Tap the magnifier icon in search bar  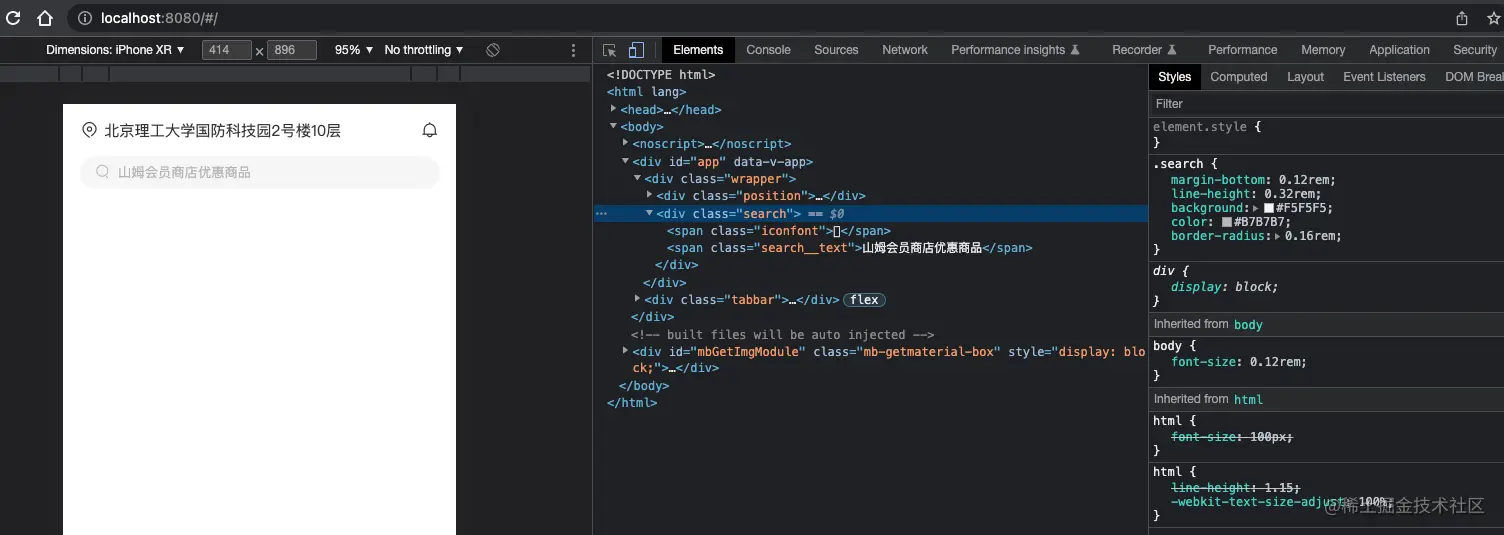(102, 172)
